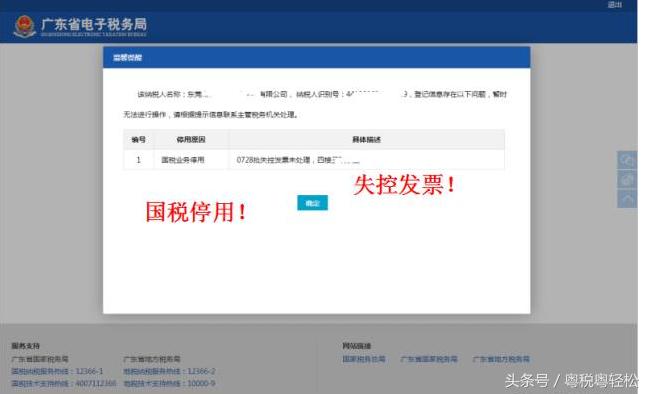
Task: Open the 广东省国家税务局 website link
Action: tap(429, 359)
